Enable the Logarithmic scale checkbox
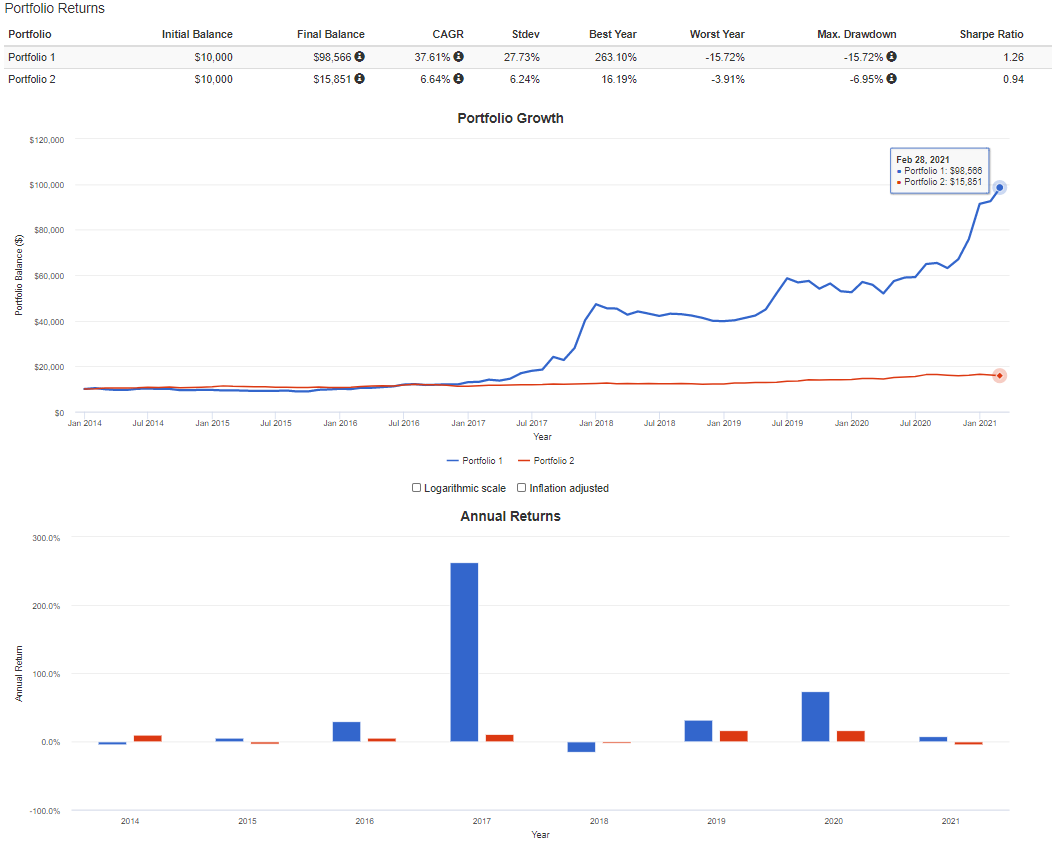The width and height of the screenshot is (1052, 842). point(417,488)
